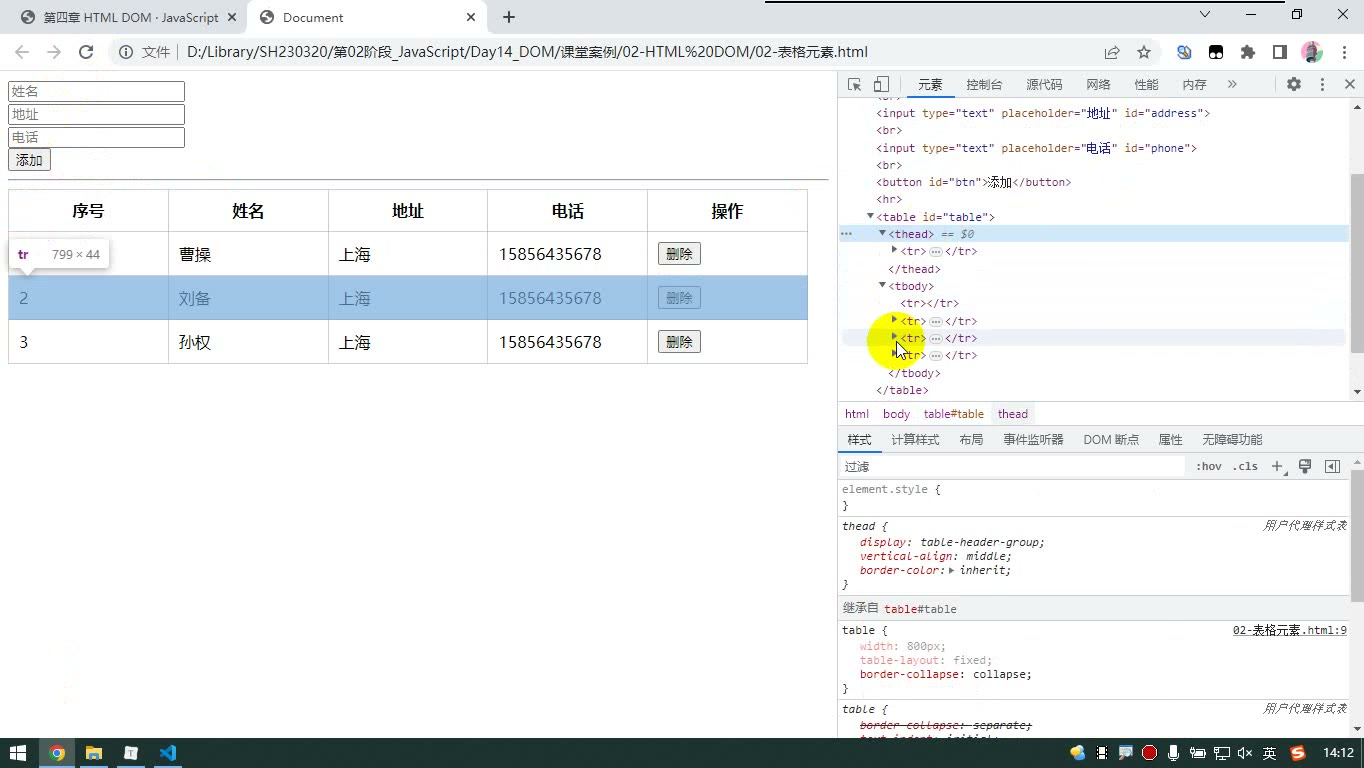Select table#table in the DOM breadcrumb

click(953, 414)
